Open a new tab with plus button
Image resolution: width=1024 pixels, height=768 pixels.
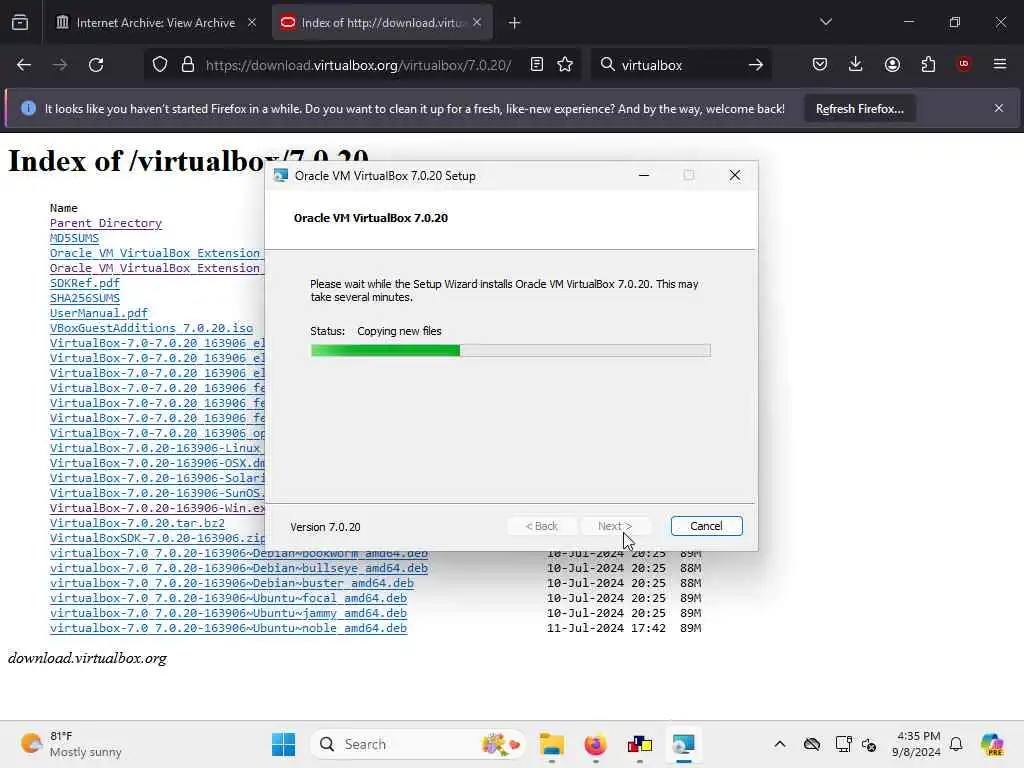click(x=515, y=23)
